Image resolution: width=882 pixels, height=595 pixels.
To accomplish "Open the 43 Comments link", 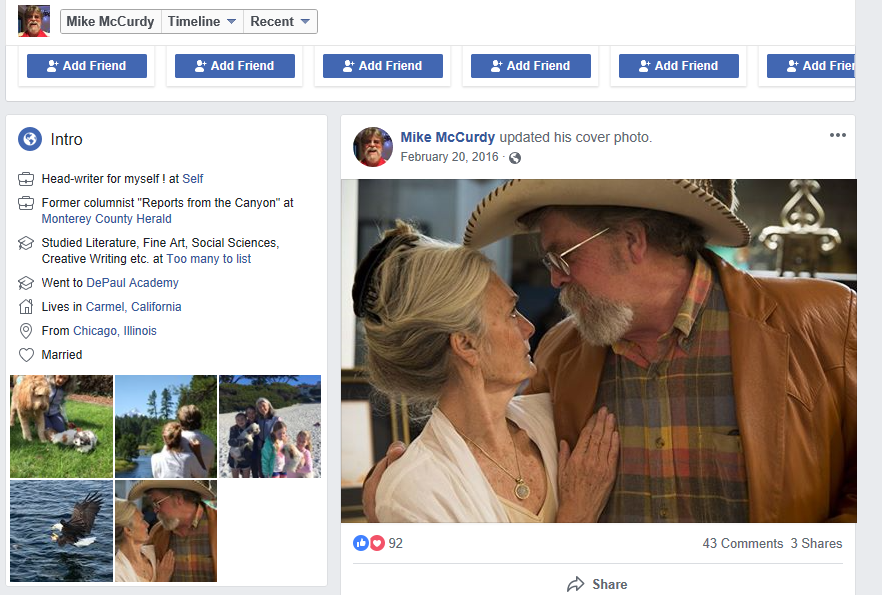I will click(742, 543).
